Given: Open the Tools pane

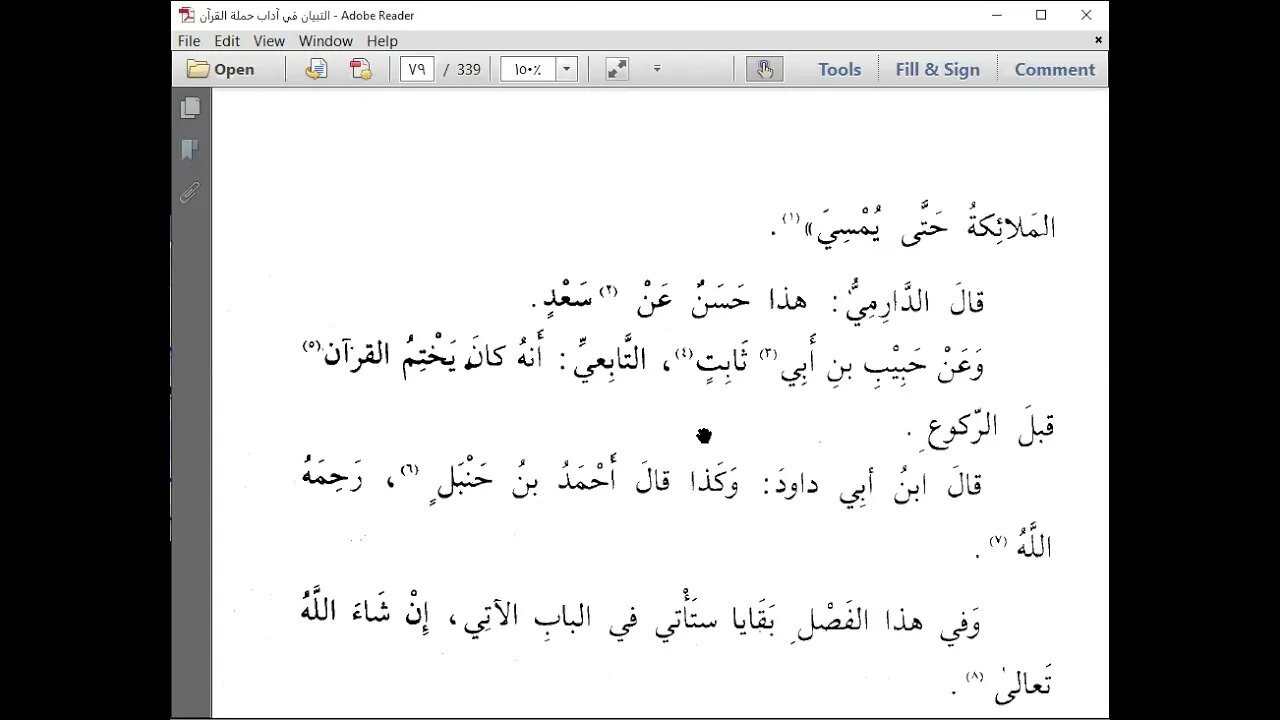Looking at the screenshot, I should tap(839, 69).
